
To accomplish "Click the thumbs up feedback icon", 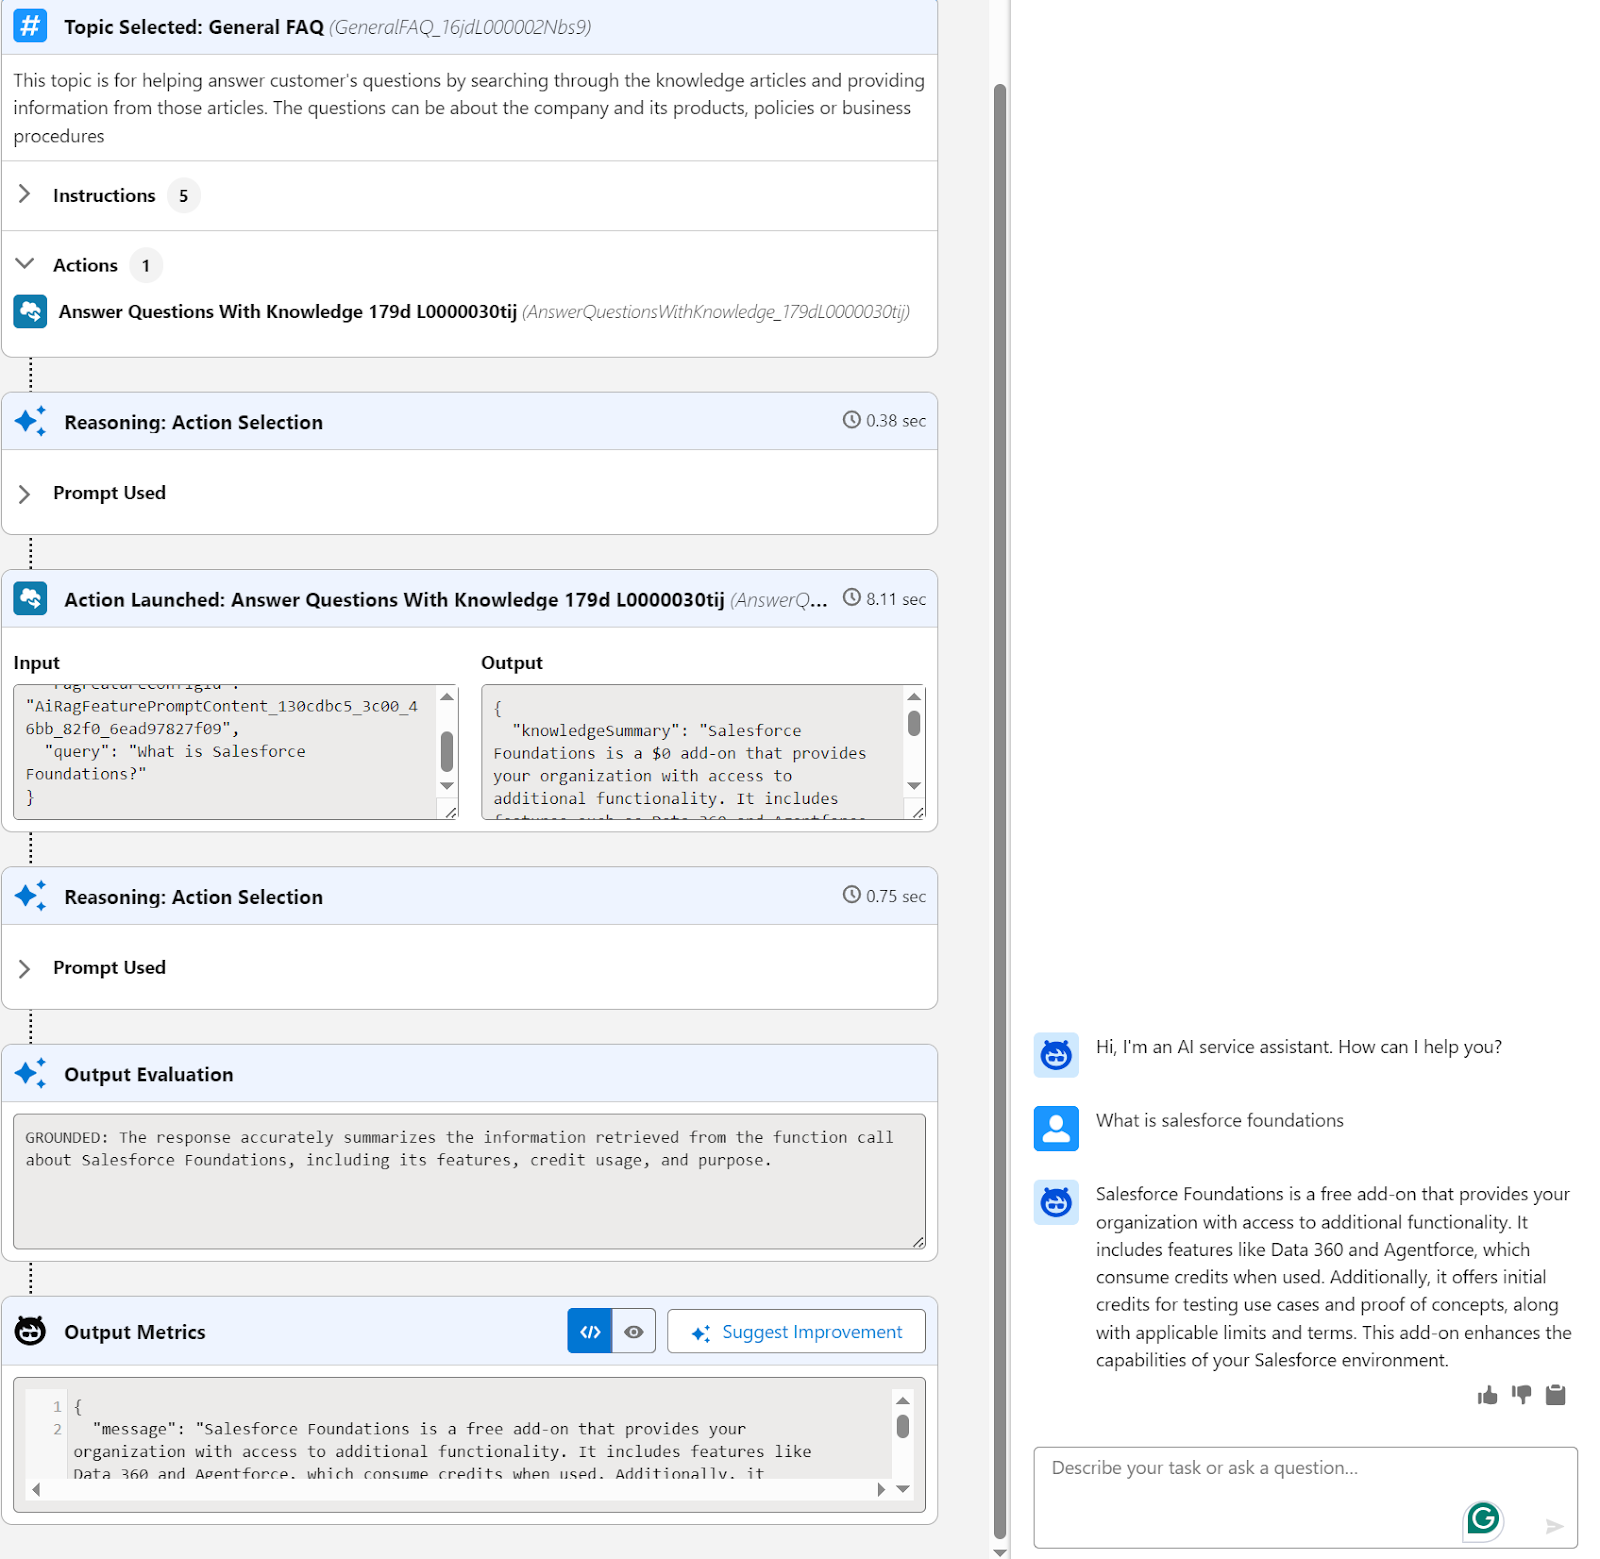I will 1487,1395.
